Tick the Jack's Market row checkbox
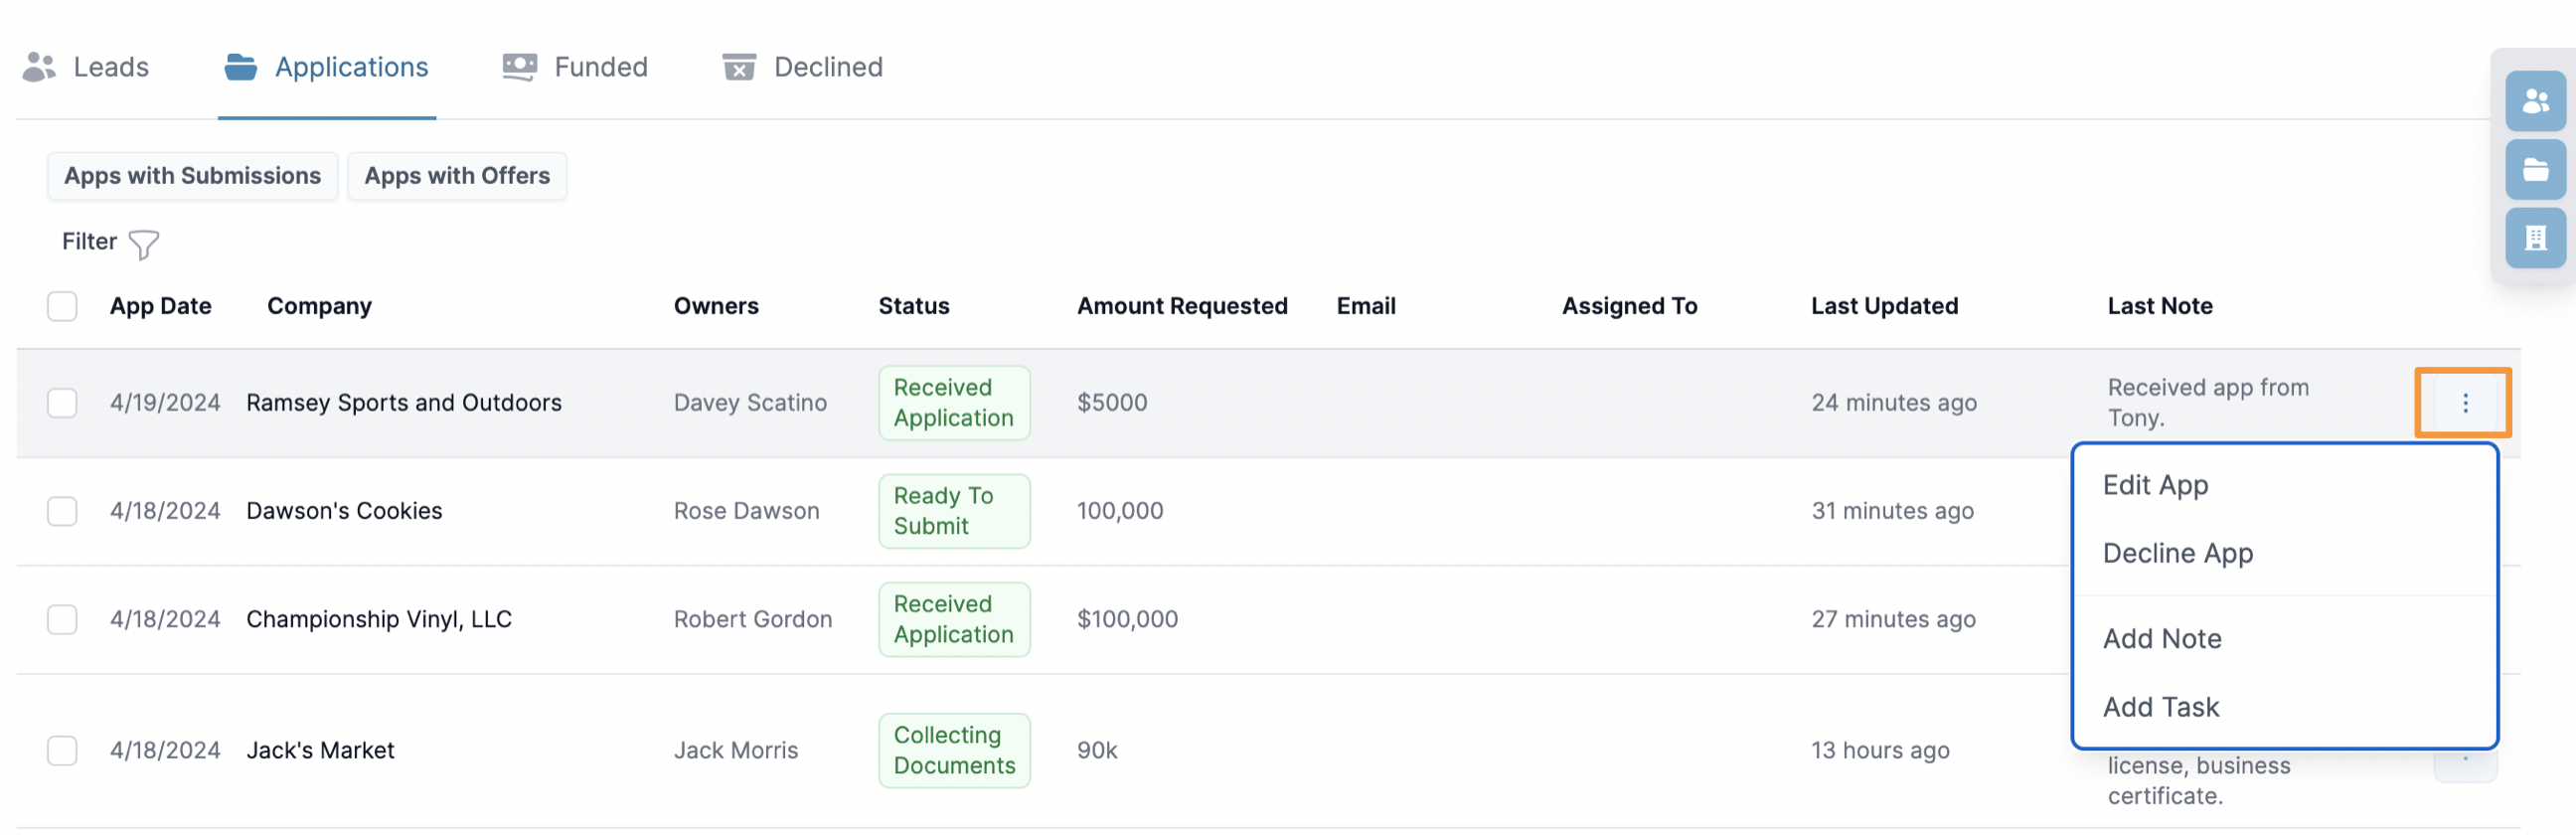Image resolution: width=2576 pixels, height=835 pixels. (x=62, y=751)
